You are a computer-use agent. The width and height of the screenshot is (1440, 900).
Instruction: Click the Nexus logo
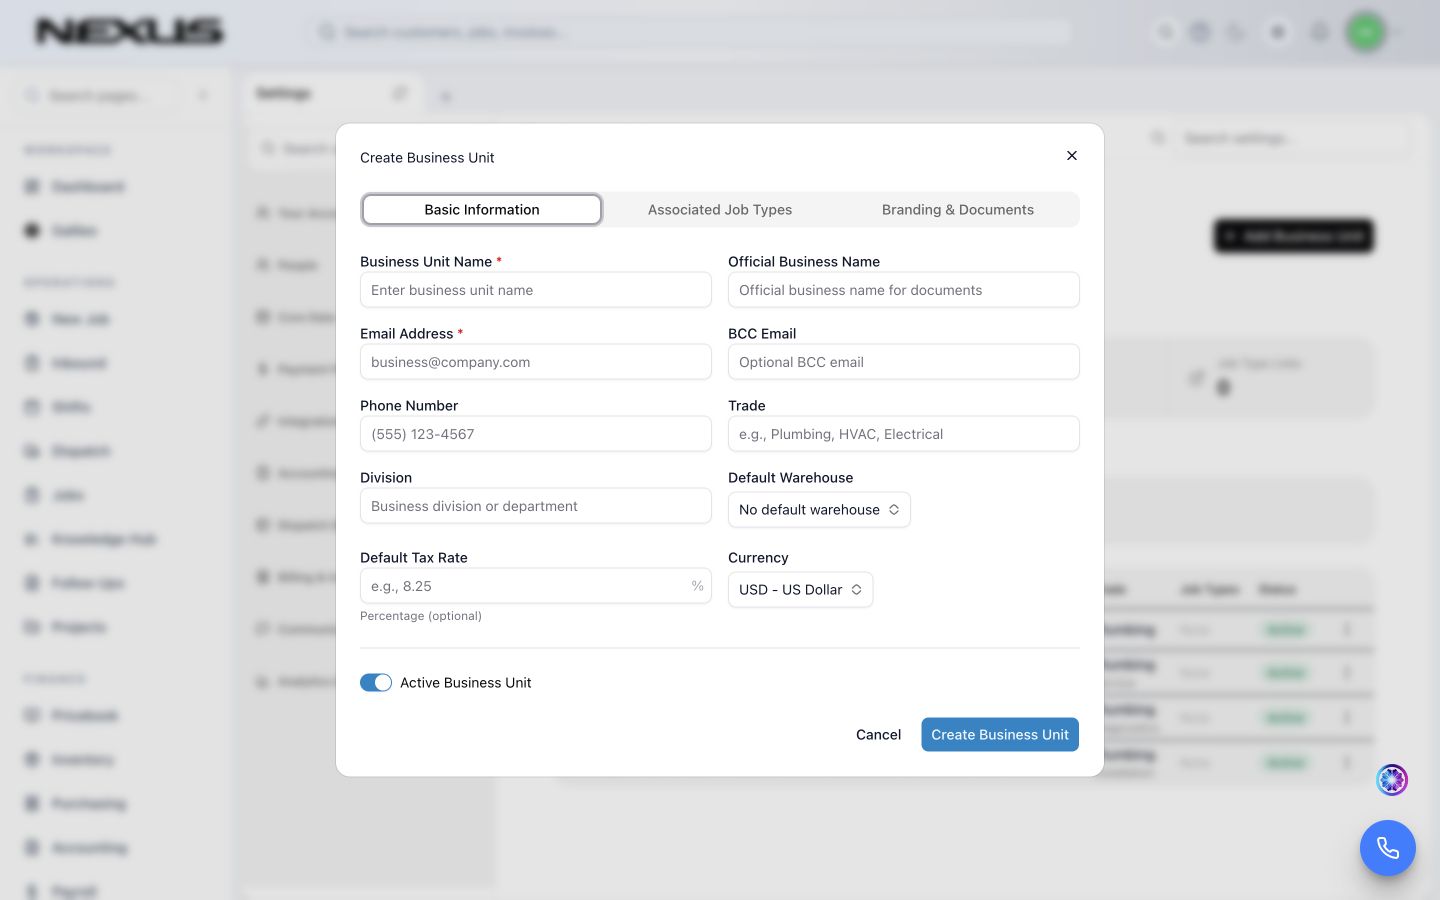tap(130, 32)
